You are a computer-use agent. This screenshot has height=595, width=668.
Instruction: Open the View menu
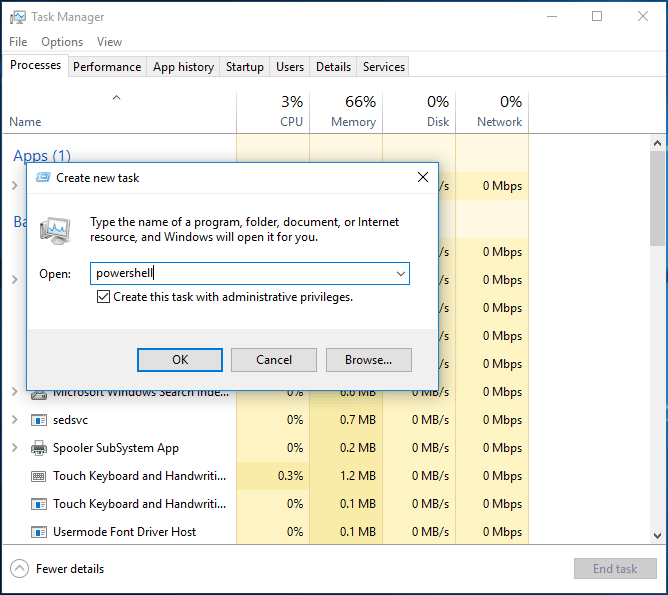point(109,42)
